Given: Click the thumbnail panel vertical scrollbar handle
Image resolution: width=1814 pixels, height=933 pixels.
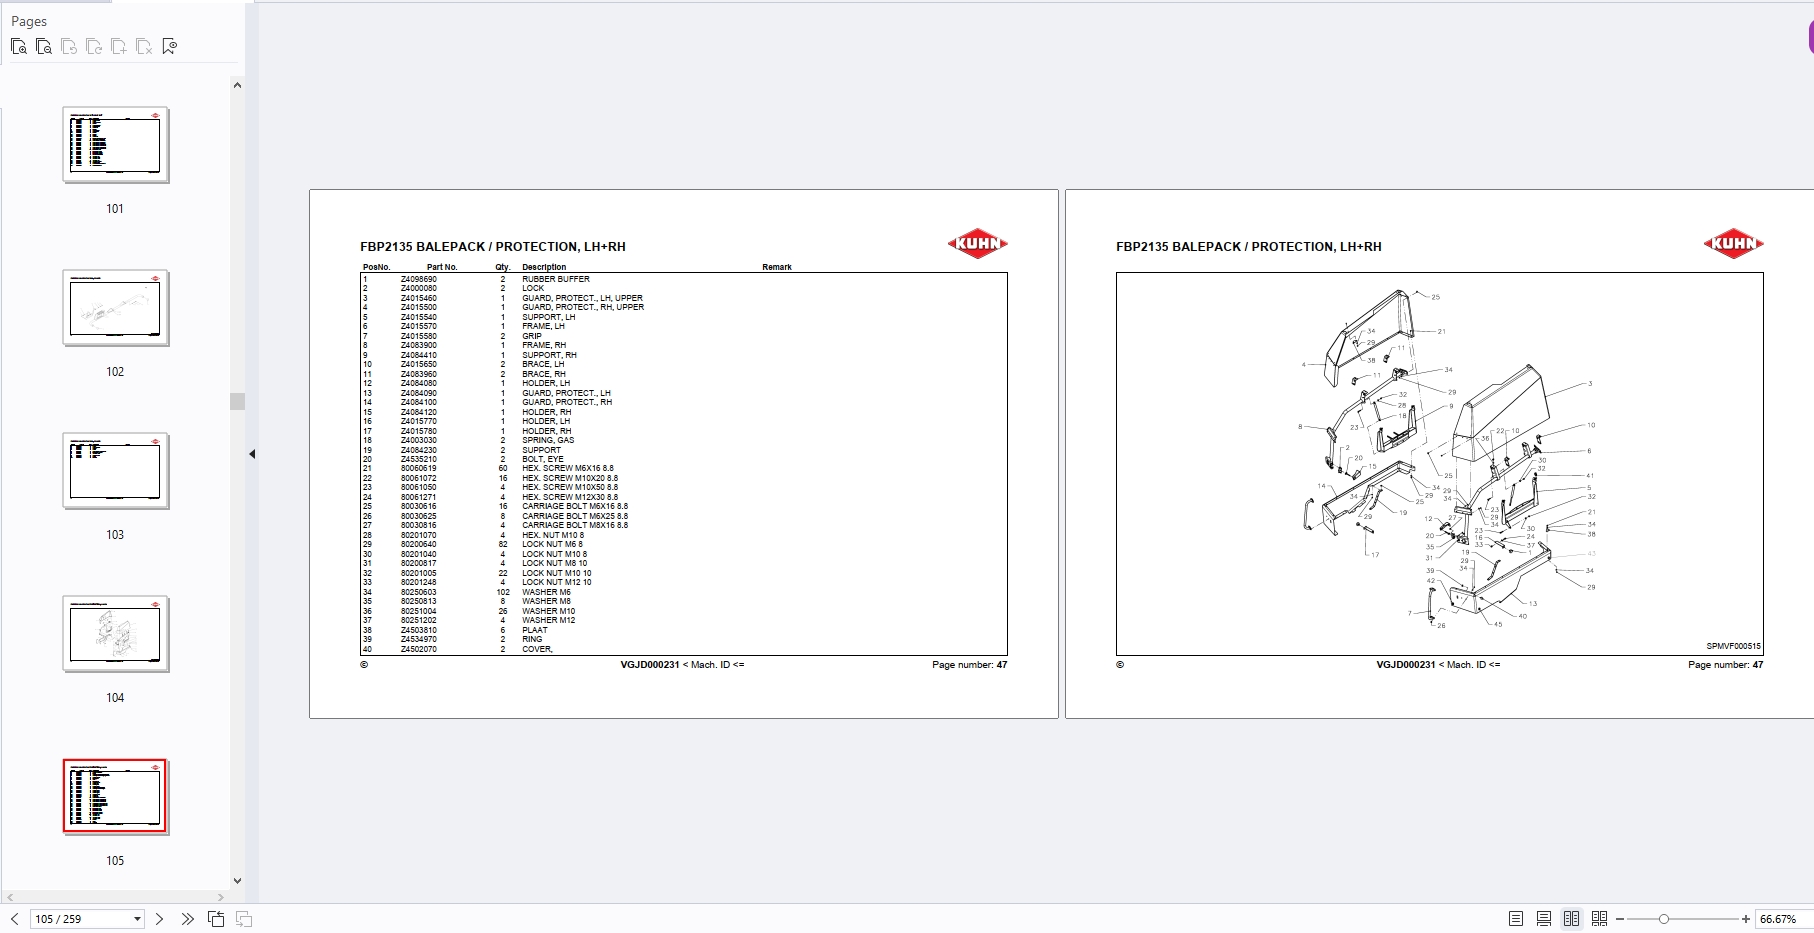Looking at the screenshot, I should coord(237,401).
